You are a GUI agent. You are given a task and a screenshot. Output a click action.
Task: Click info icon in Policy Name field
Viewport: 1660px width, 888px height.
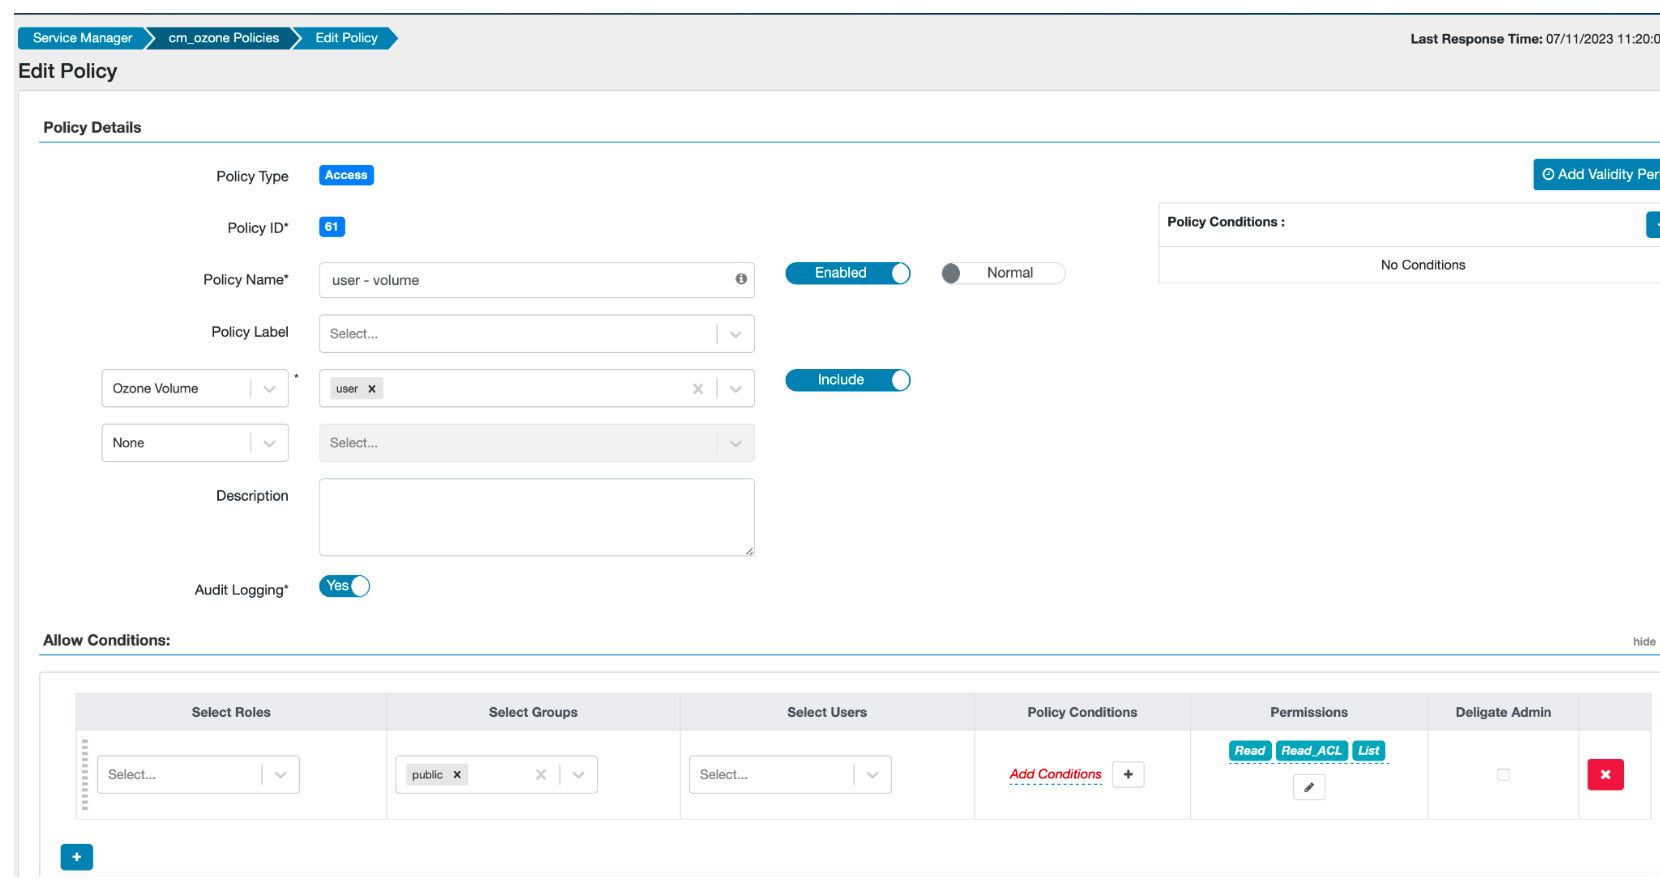[741, 279]
